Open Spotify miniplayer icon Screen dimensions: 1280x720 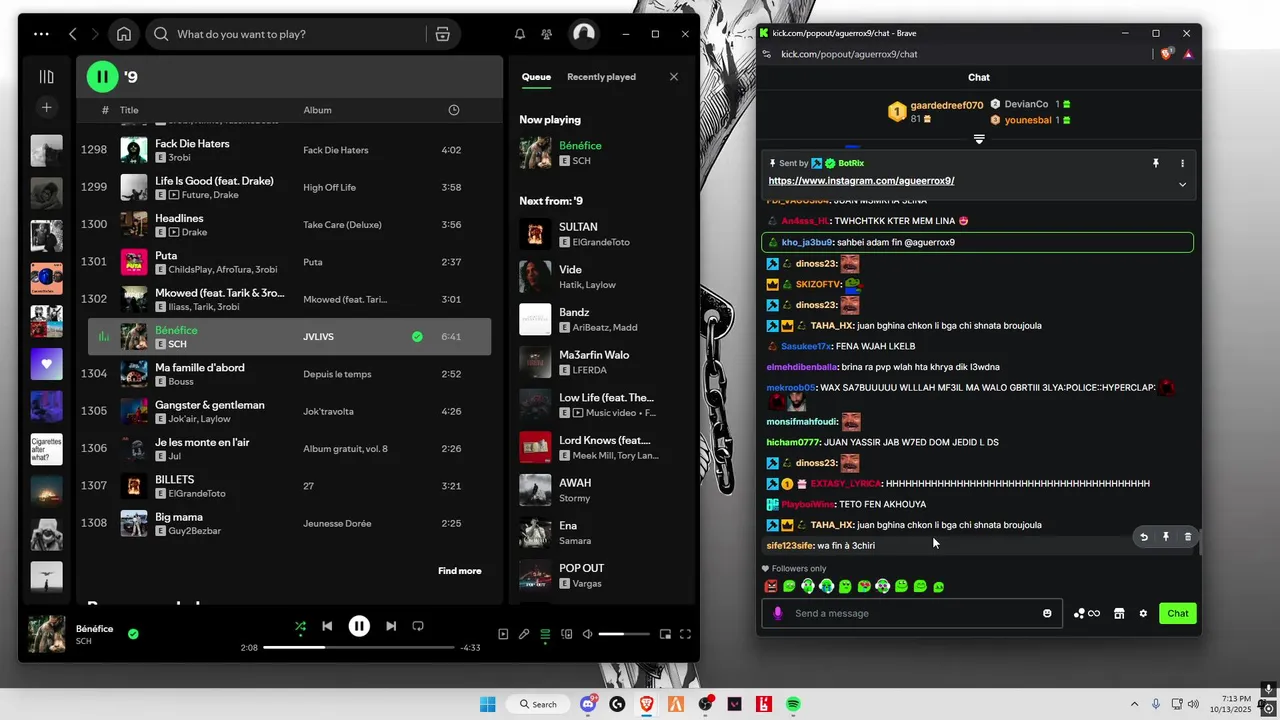[665, 634]
